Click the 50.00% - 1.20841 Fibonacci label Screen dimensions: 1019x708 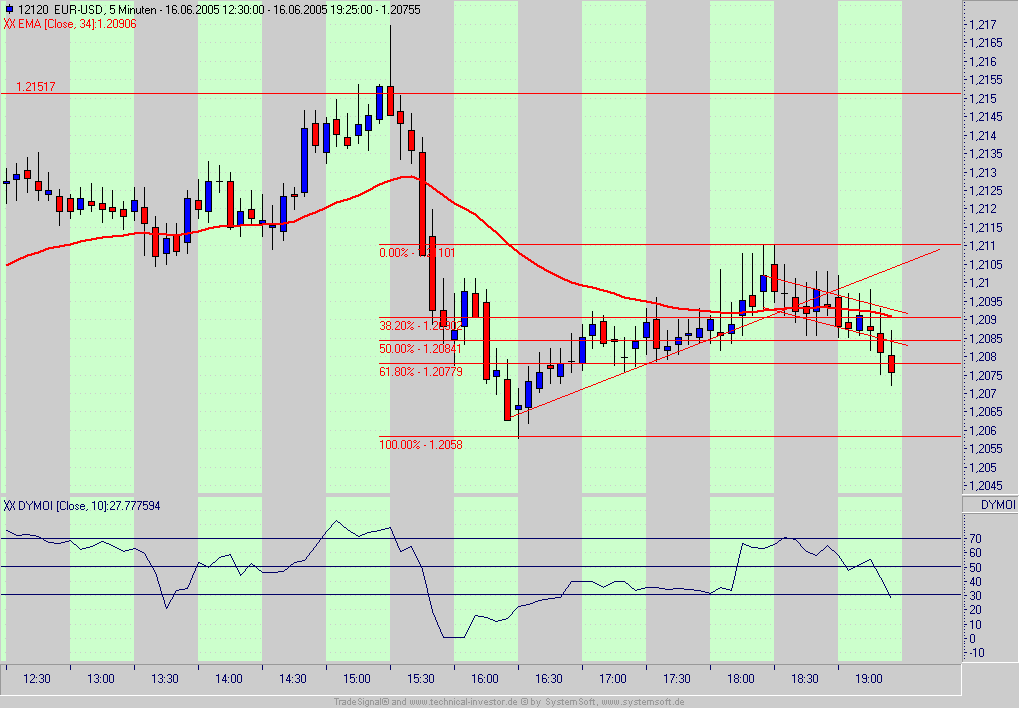click(420, 349)
